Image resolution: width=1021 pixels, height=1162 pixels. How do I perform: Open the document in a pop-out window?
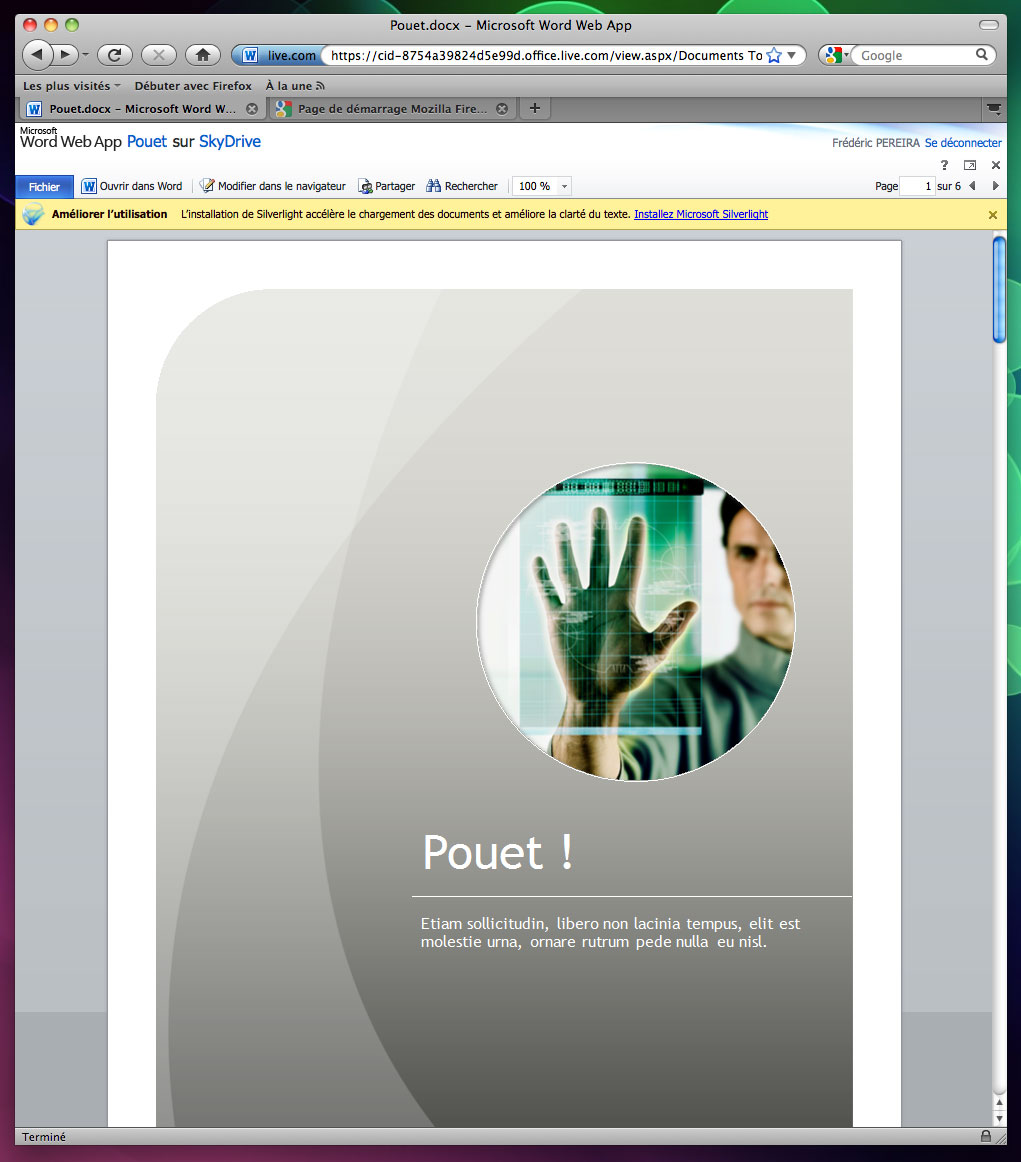[970, 165]
